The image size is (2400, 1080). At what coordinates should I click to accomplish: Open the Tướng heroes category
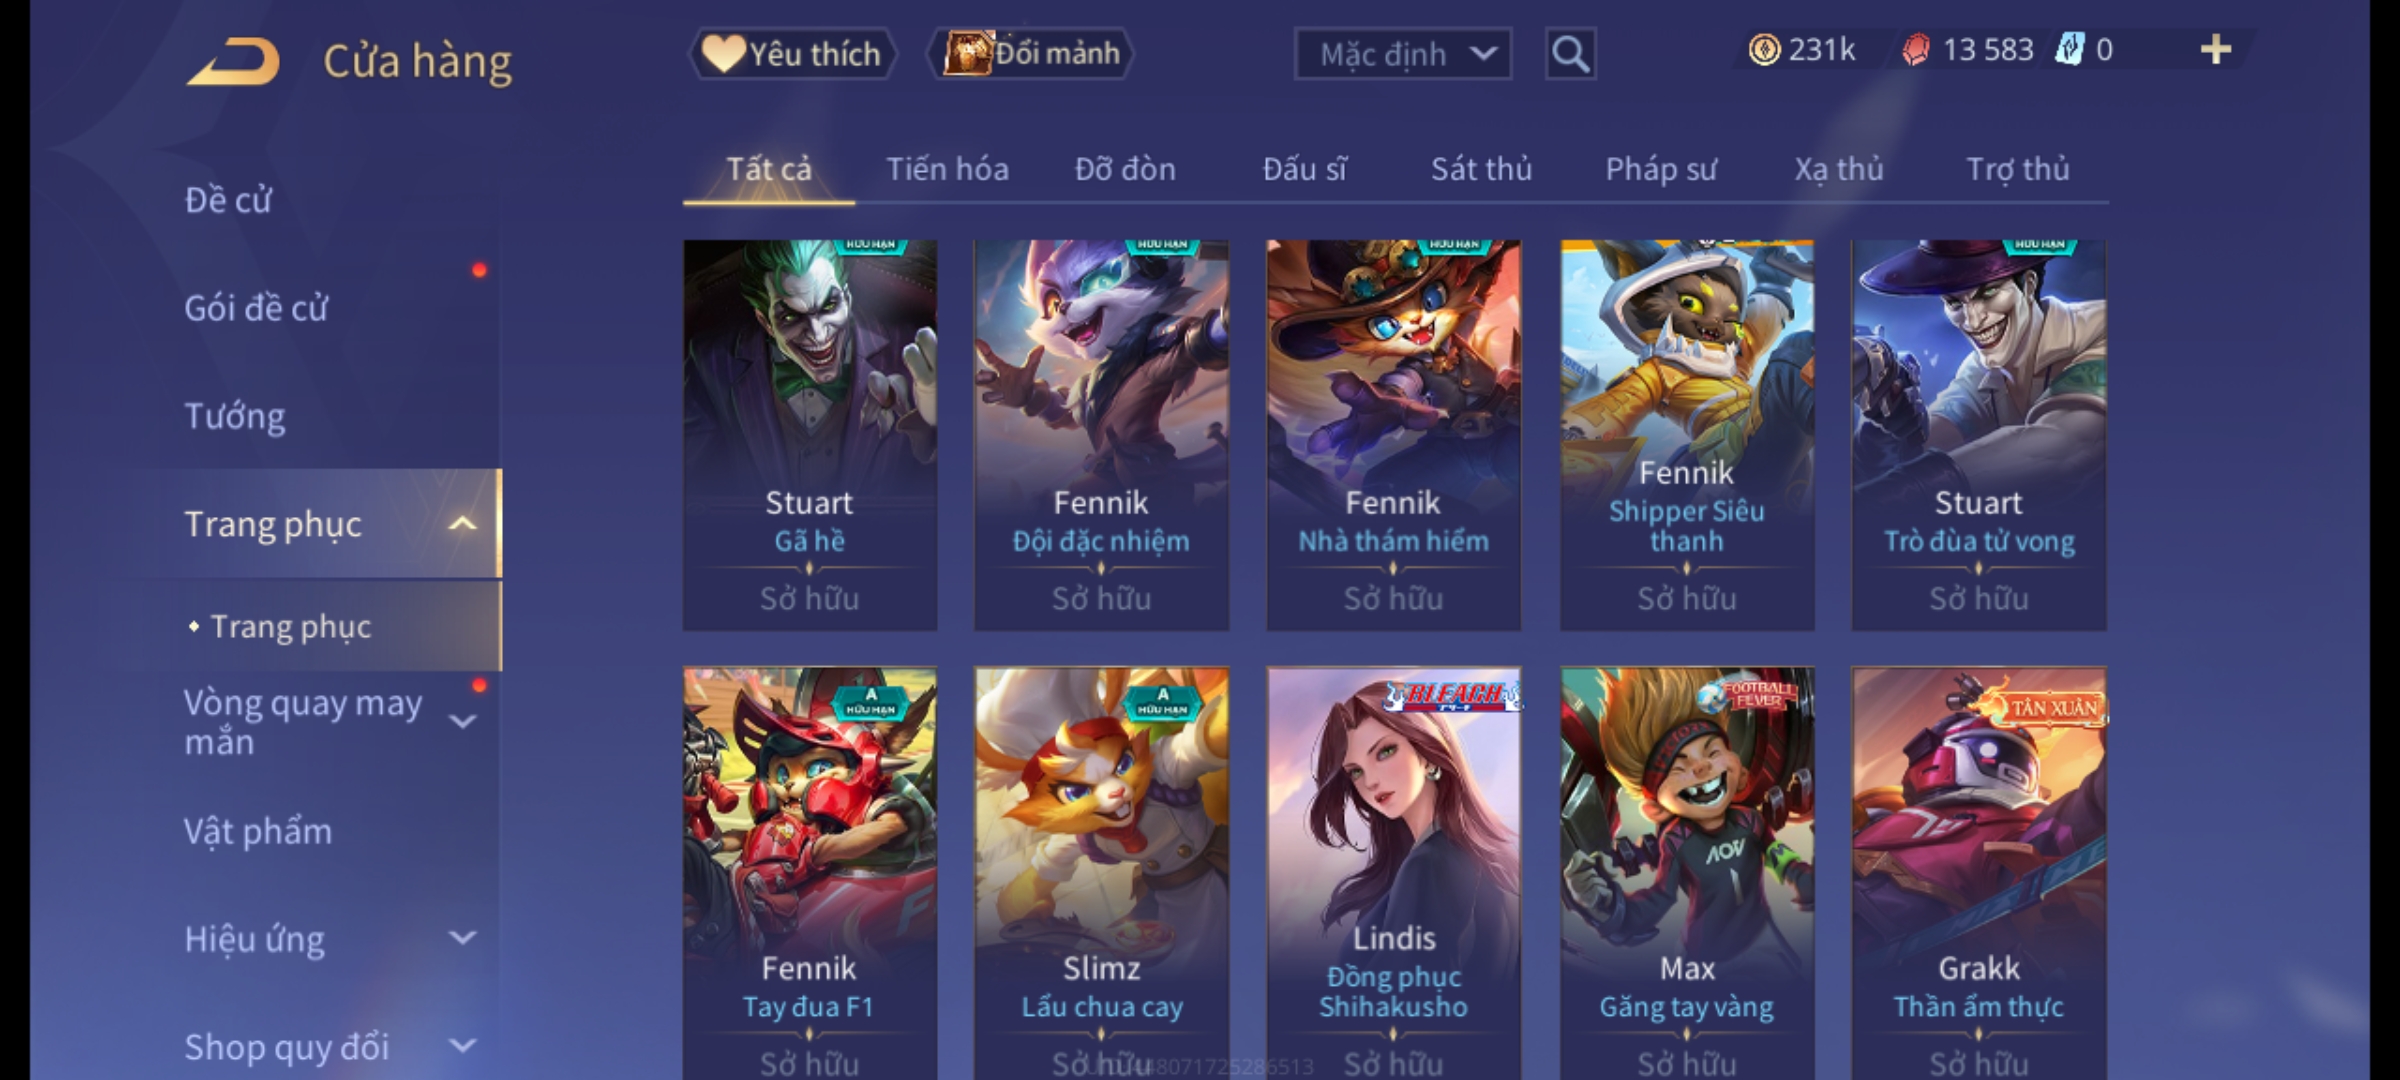235,416
